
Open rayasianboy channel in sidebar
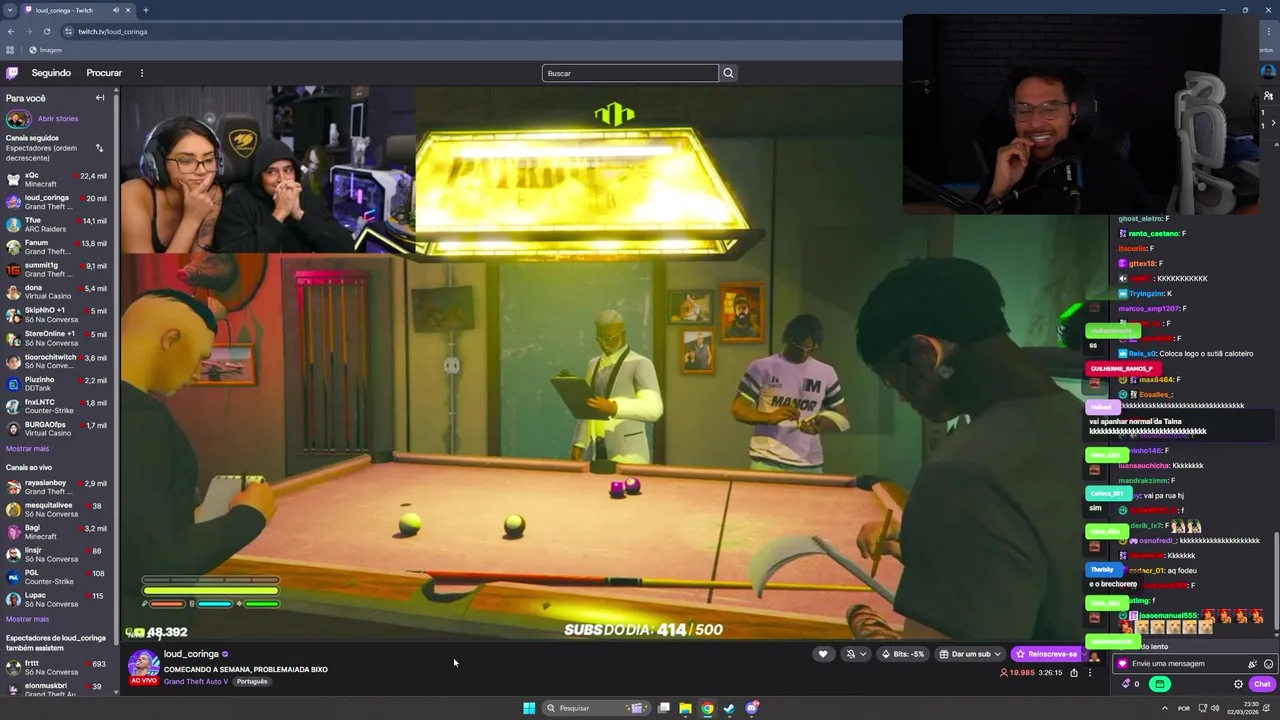[x=57, y=487]
